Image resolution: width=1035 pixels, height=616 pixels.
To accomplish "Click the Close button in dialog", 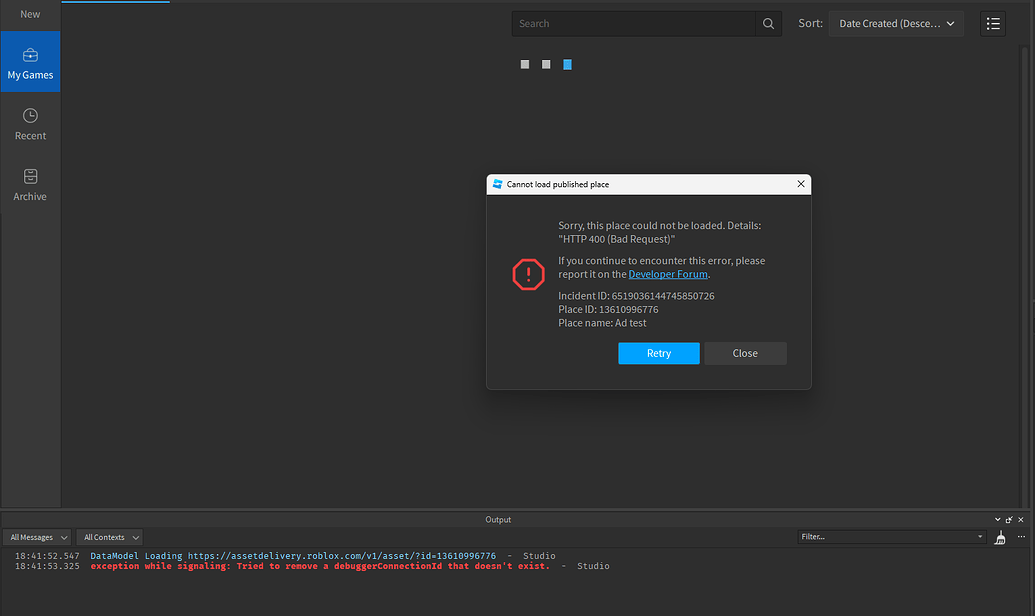I will 745,353.
